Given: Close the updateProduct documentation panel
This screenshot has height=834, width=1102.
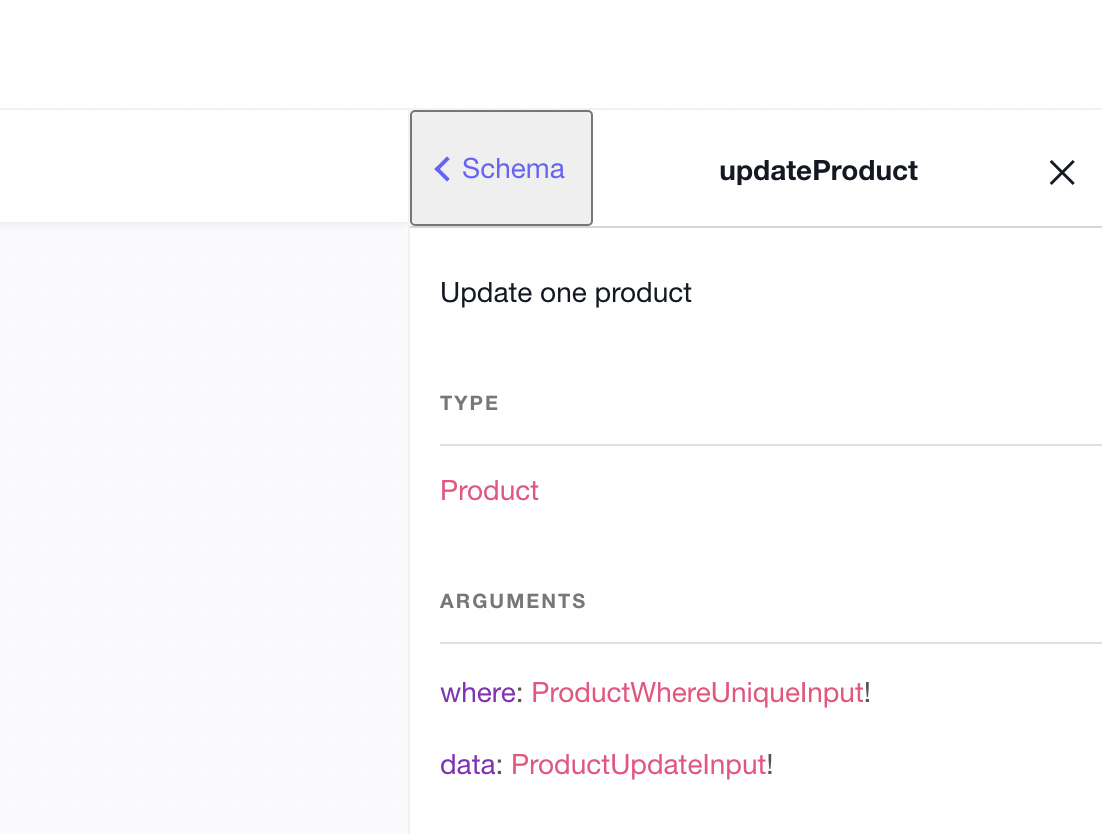Looking at the screenshot, I should click(1061, 173).
